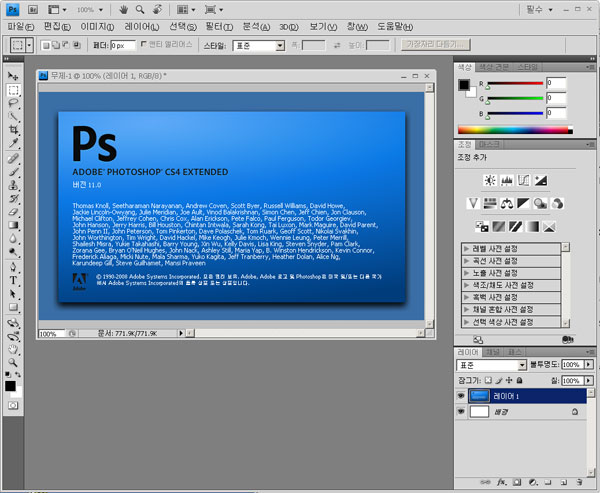This screenshot has height=493, width=600.
Task: Select the Type tool
Action: click(13, 280)
